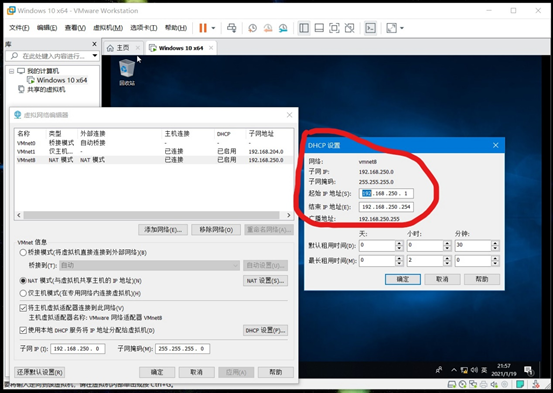Open the guest Action Center notification icon
553x393 pixels.
click(528, 370)
